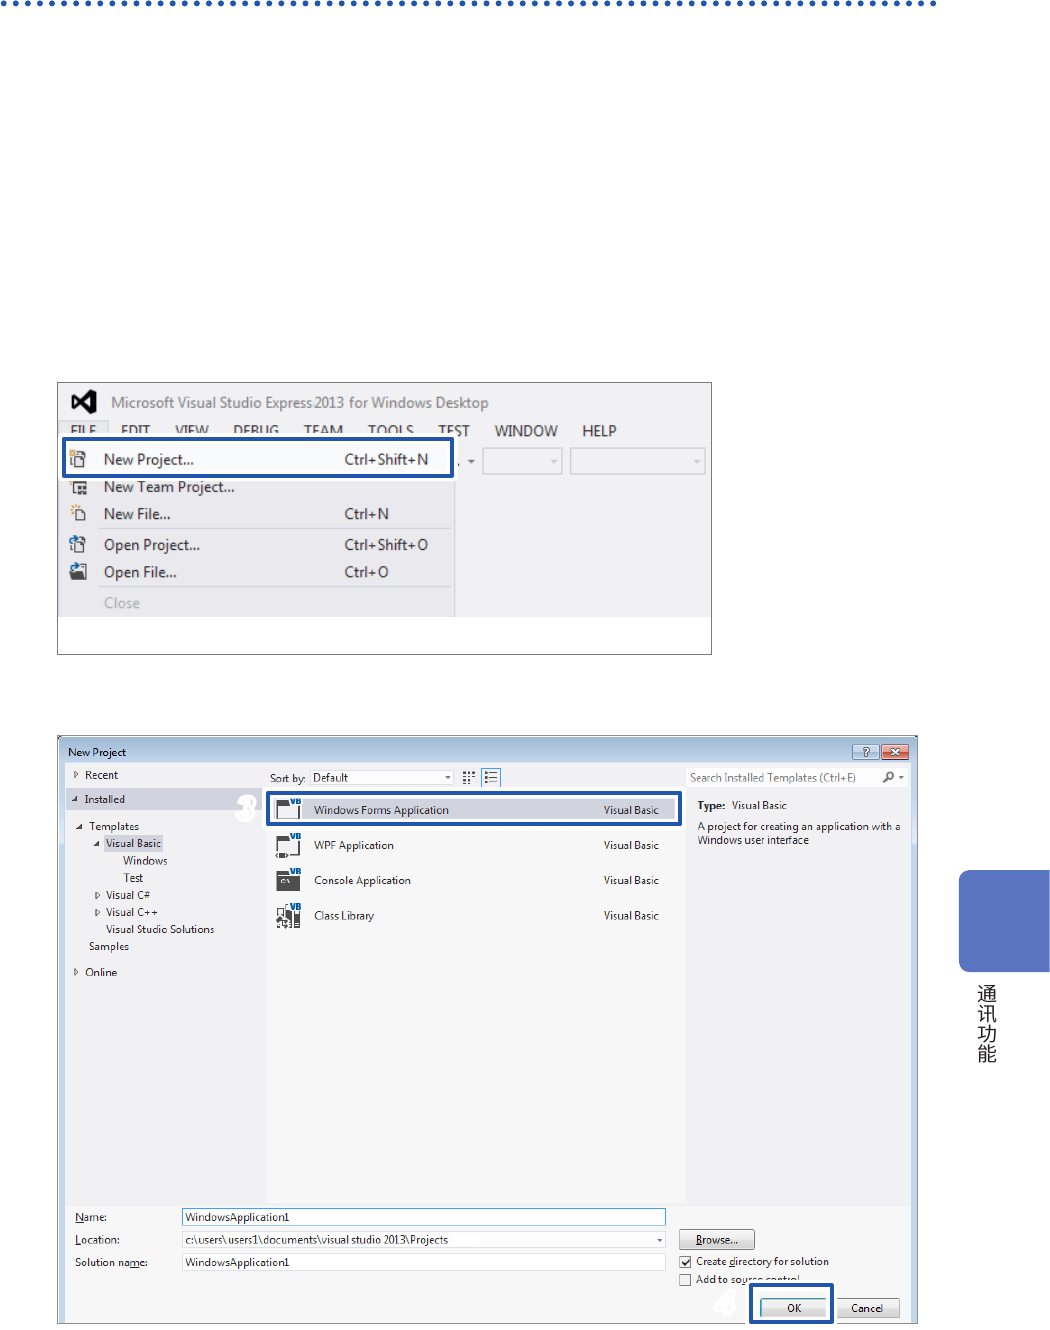
Task: Select the Console Application template
Action: [x=474, y=880]
